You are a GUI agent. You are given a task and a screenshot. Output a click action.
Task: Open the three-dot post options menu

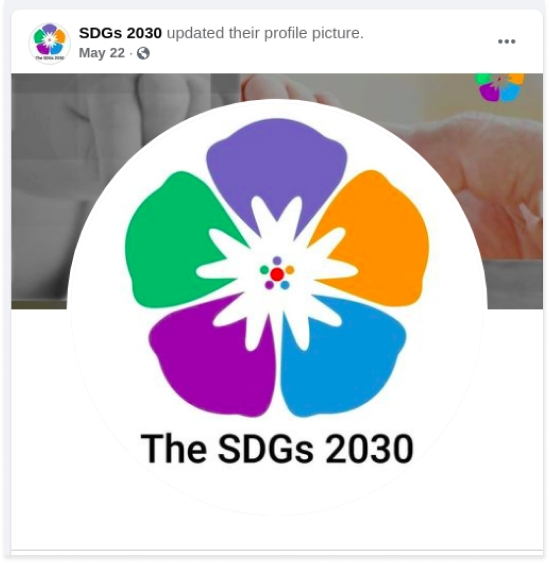click(x=507, y=42)
